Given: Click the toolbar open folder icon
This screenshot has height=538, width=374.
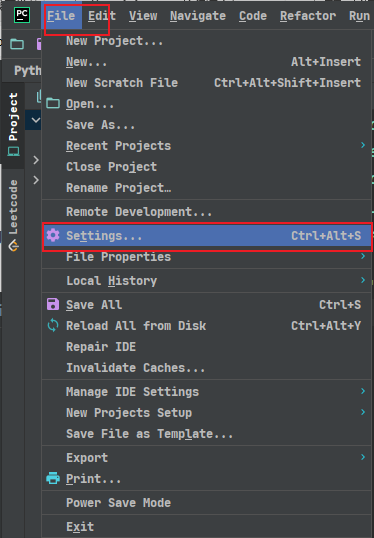Looking at the screenshot, I should click(x=17, y=44).
